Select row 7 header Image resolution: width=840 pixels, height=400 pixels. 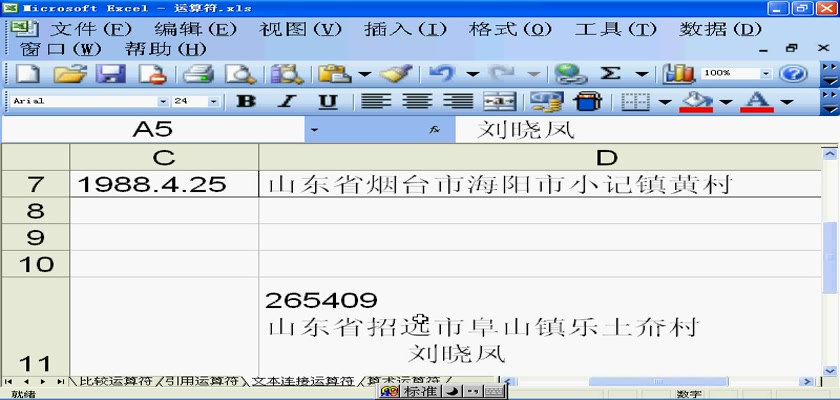coord(35,184)
